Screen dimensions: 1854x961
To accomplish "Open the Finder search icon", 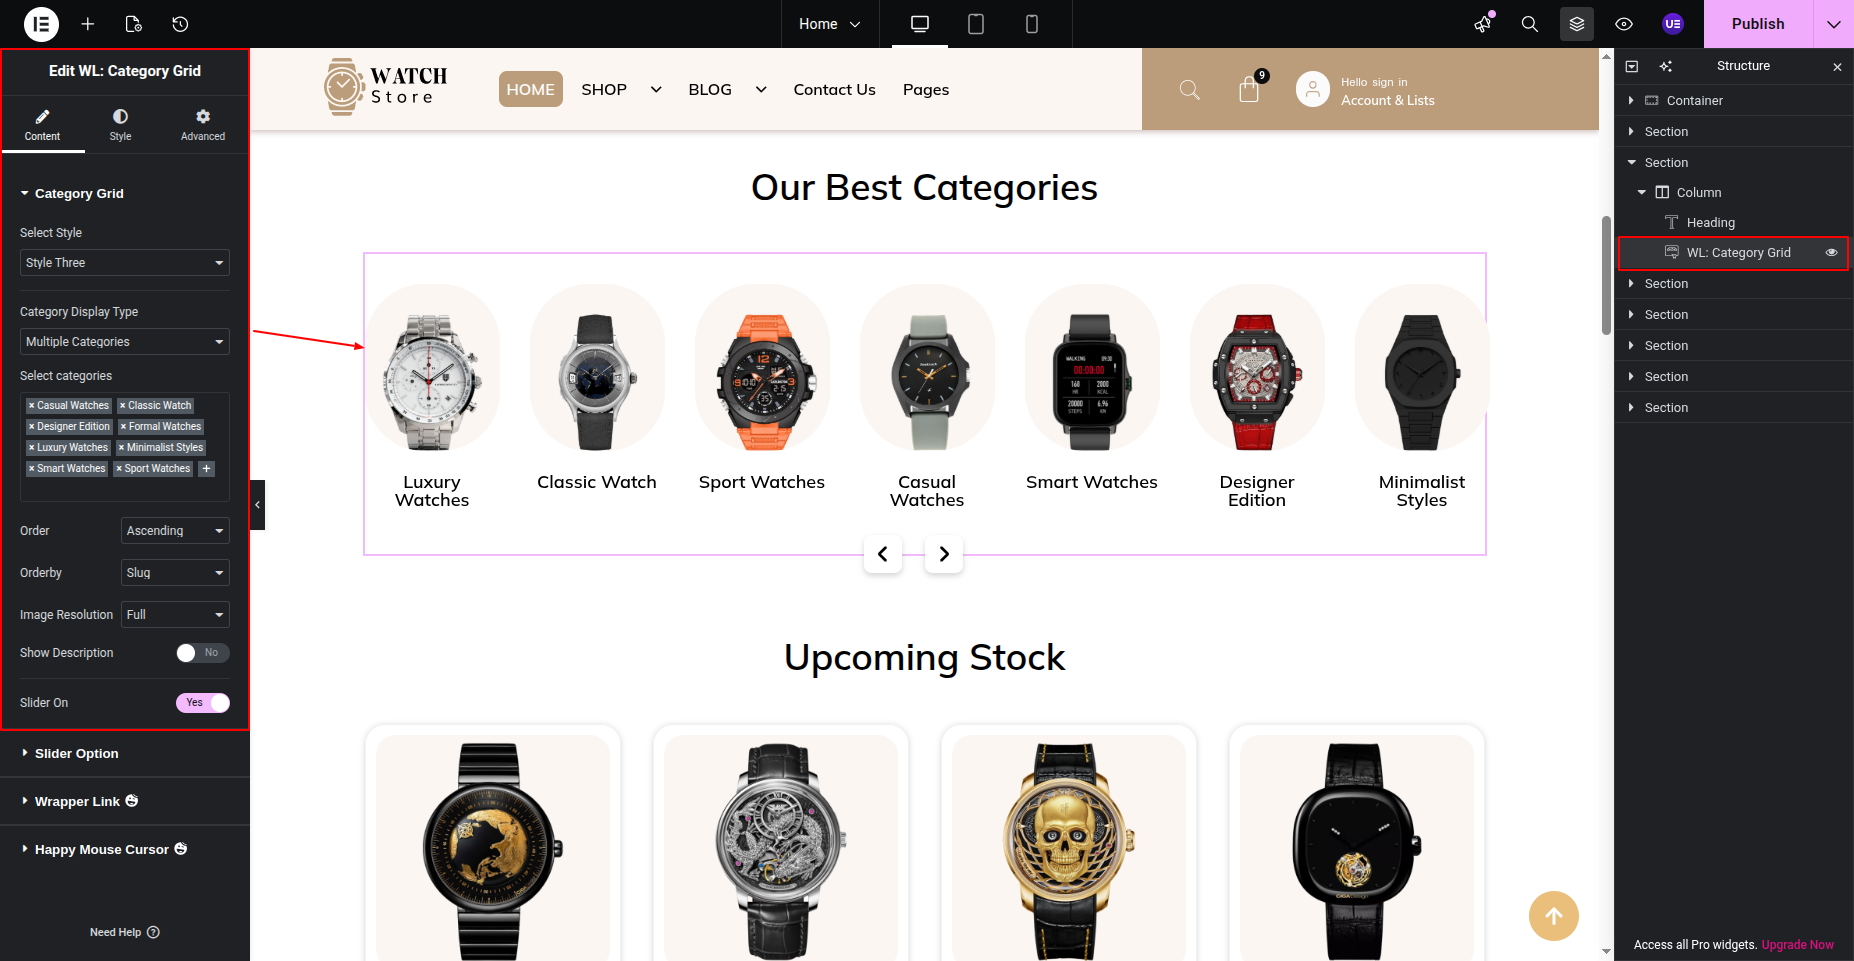I will (x=1529, y=24).
